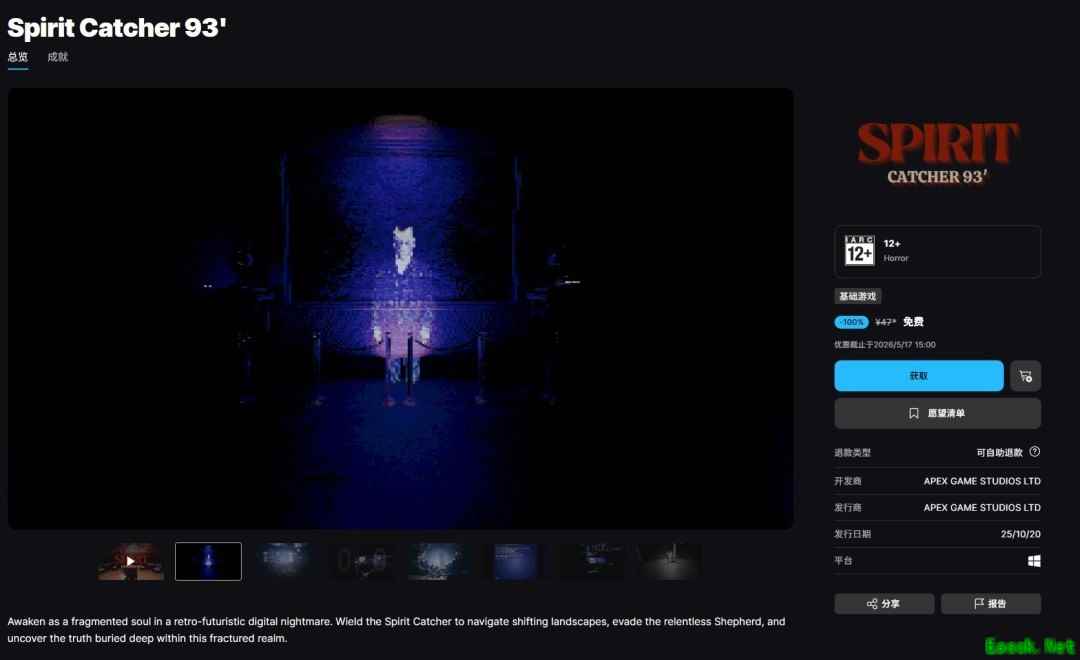This screenshot has height=660, width=1080.
Task: Click the main screenshot viewer image
Action: click(x=400, y=309)
